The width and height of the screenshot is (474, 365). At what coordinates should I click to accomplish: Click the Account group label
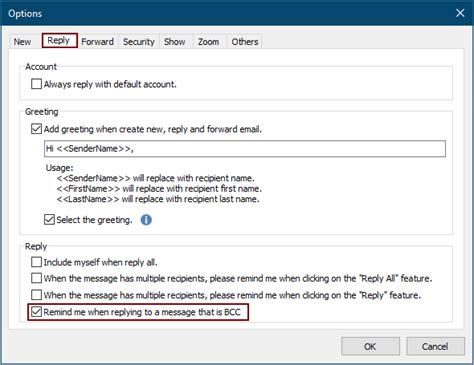tap(41, 67)
